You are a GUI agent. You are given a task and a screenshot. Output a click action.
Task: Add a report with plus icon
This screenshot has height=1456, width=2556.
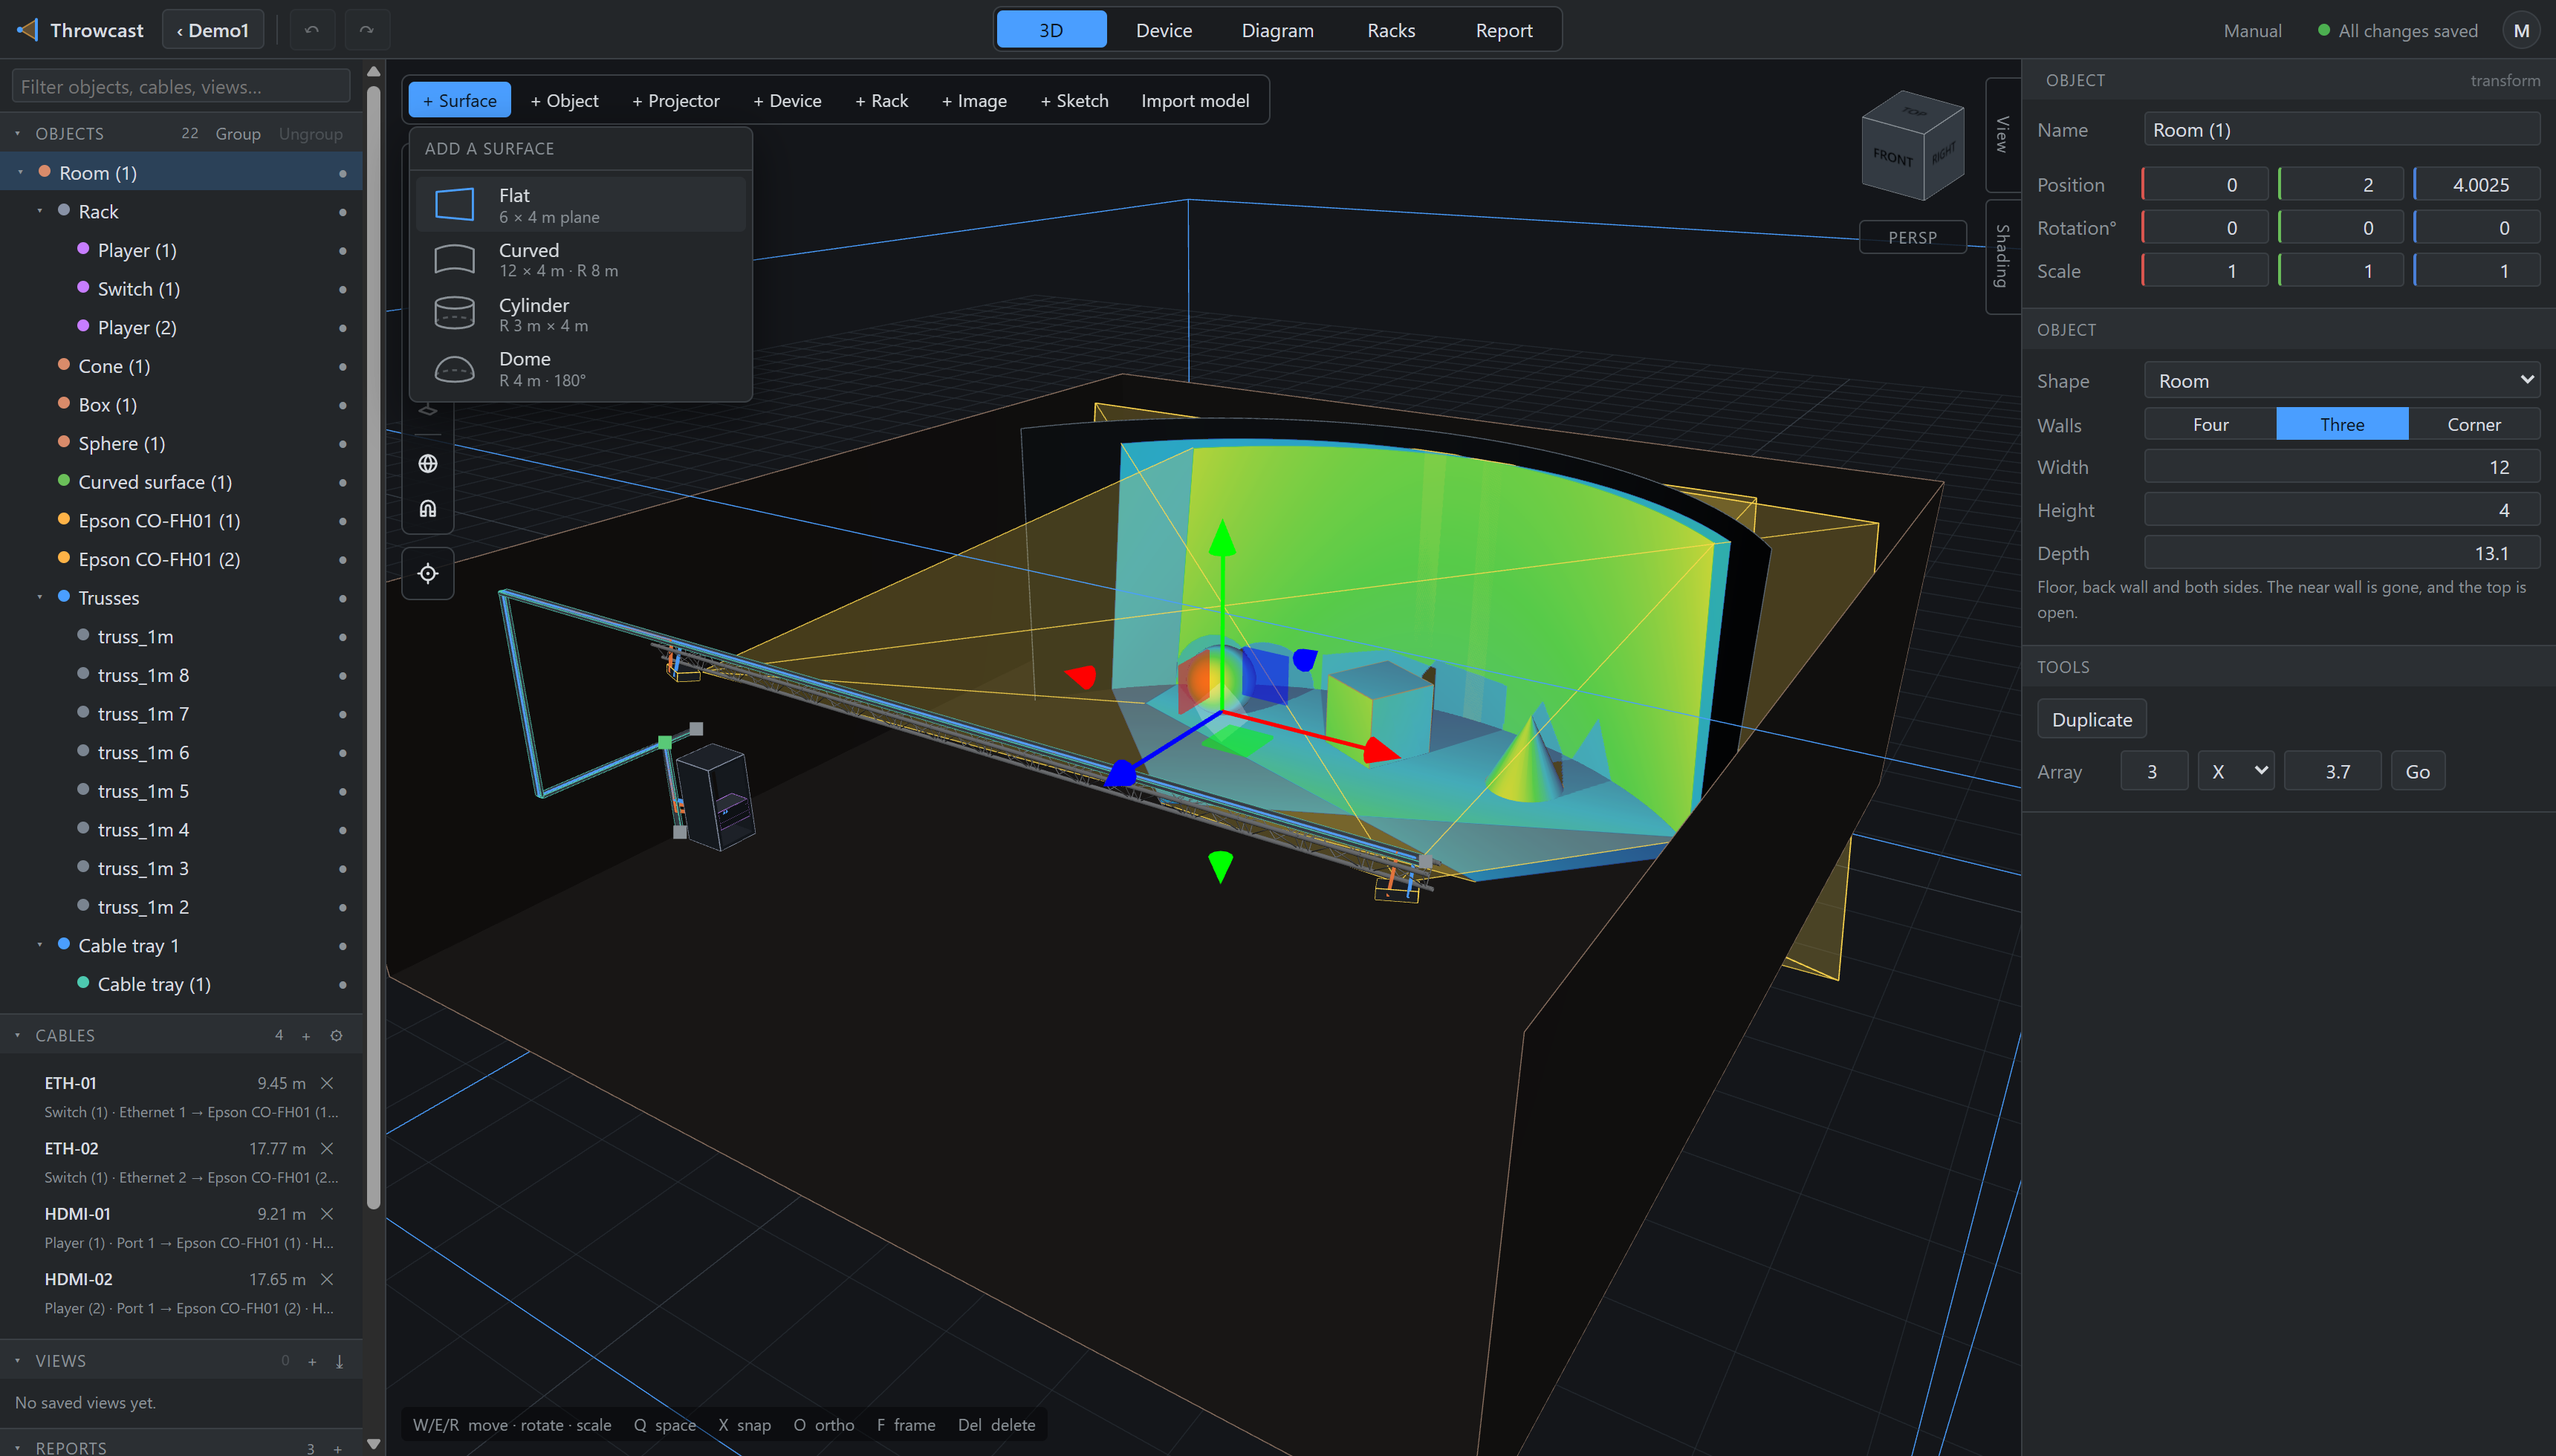(x=338, y=1448)
